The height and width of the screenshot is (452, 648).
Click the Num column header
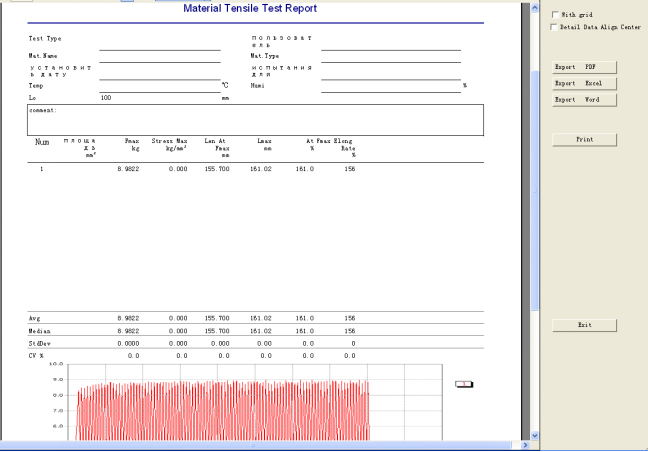click(x=42, y=142)
